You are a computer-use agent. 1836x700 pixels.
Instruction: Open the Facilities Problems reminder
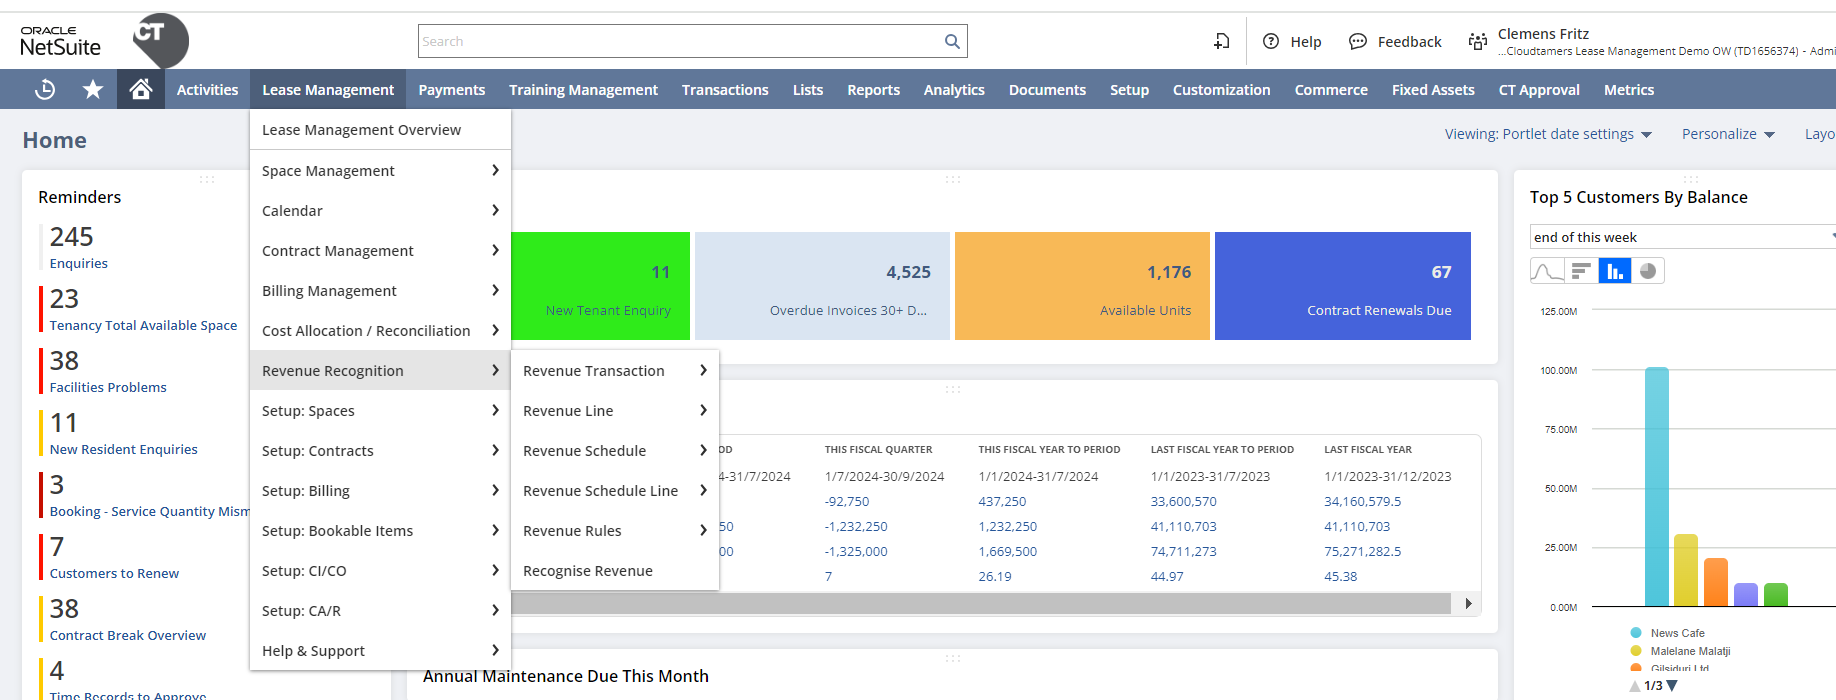[x=108, y=388]
